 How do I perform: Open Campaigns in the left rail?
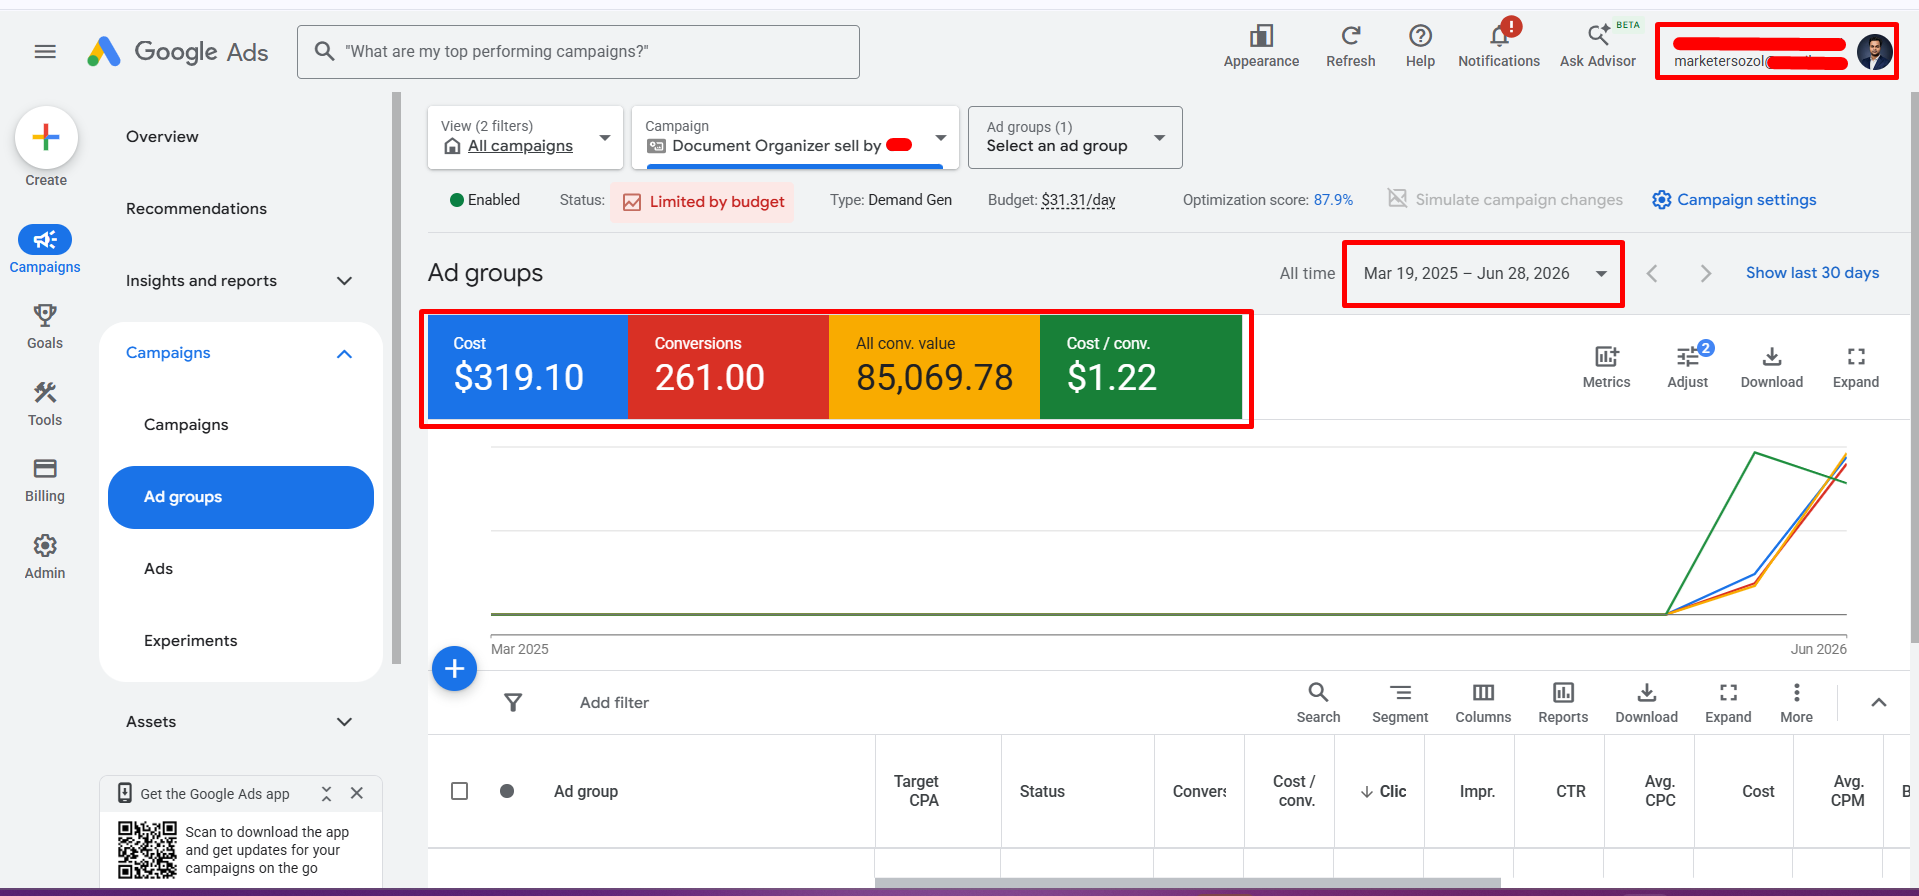[x=45, y=250]
